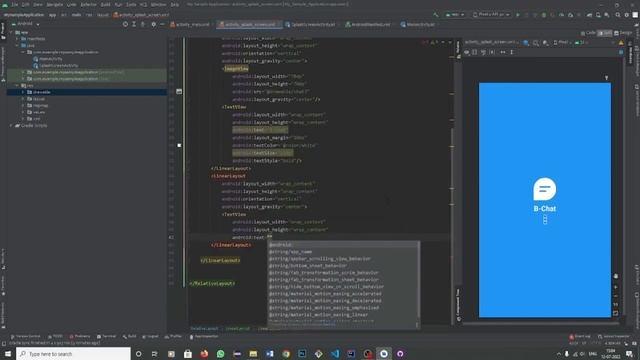Open WhatsApp from the taskbar
Viewport: 640px width, 360px height.
tap(220, 353)
